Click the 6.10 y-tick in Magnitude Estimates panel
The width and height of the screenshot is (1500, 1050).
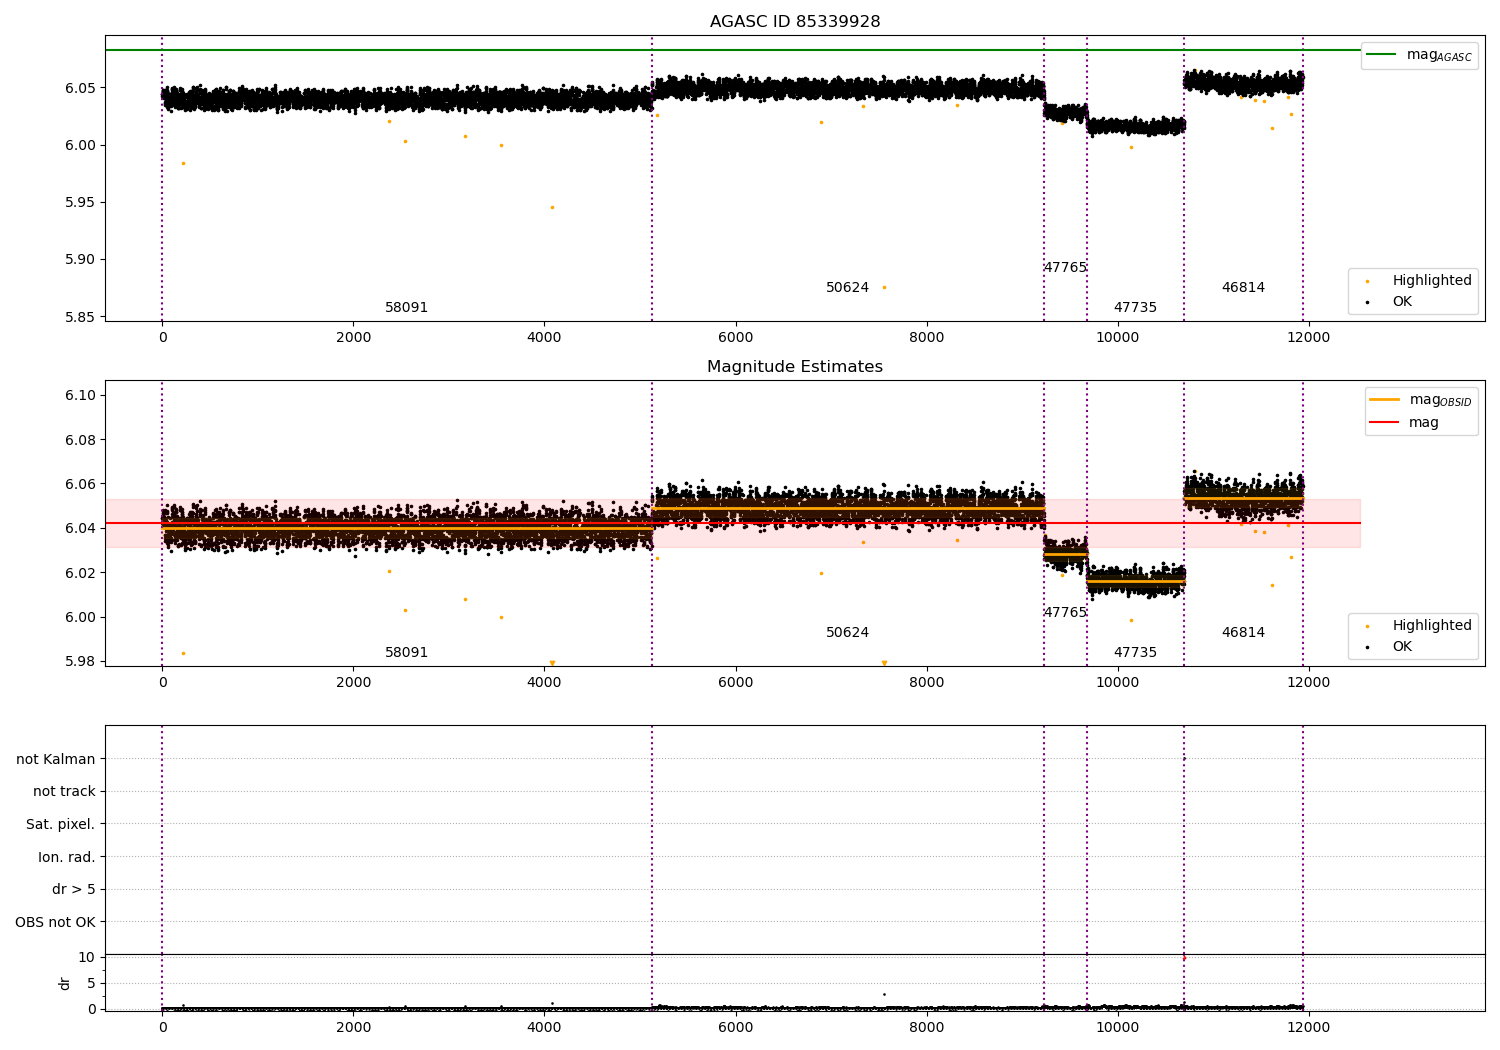tap(80, 395)
